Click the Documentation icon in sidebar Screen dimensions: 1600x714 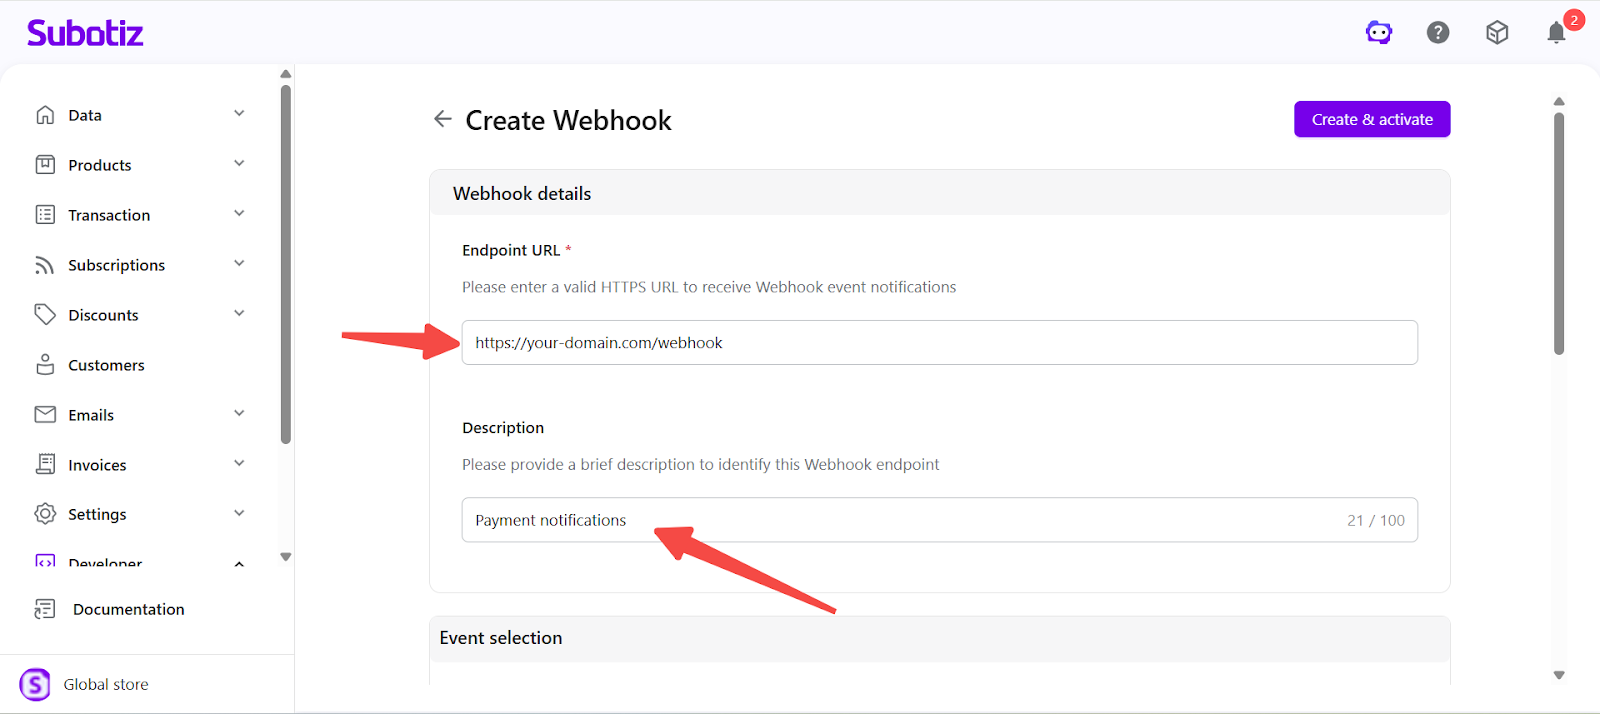(45, 609)
